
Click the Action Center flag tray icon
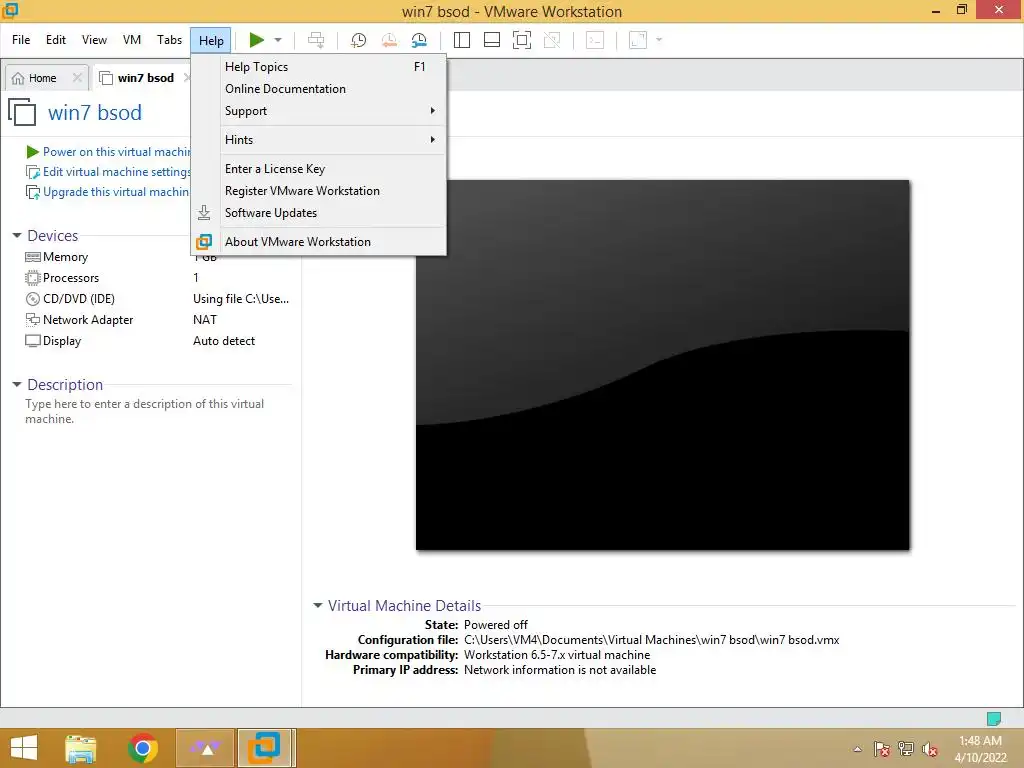point(881,749)
